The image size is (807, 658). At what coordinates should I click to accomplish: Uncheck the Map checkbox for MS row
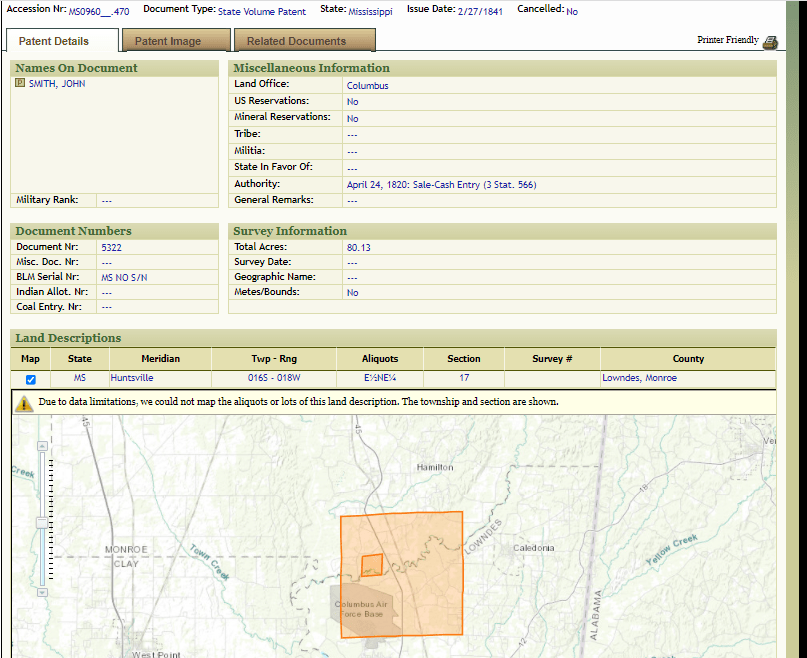(x=30, y=379)
